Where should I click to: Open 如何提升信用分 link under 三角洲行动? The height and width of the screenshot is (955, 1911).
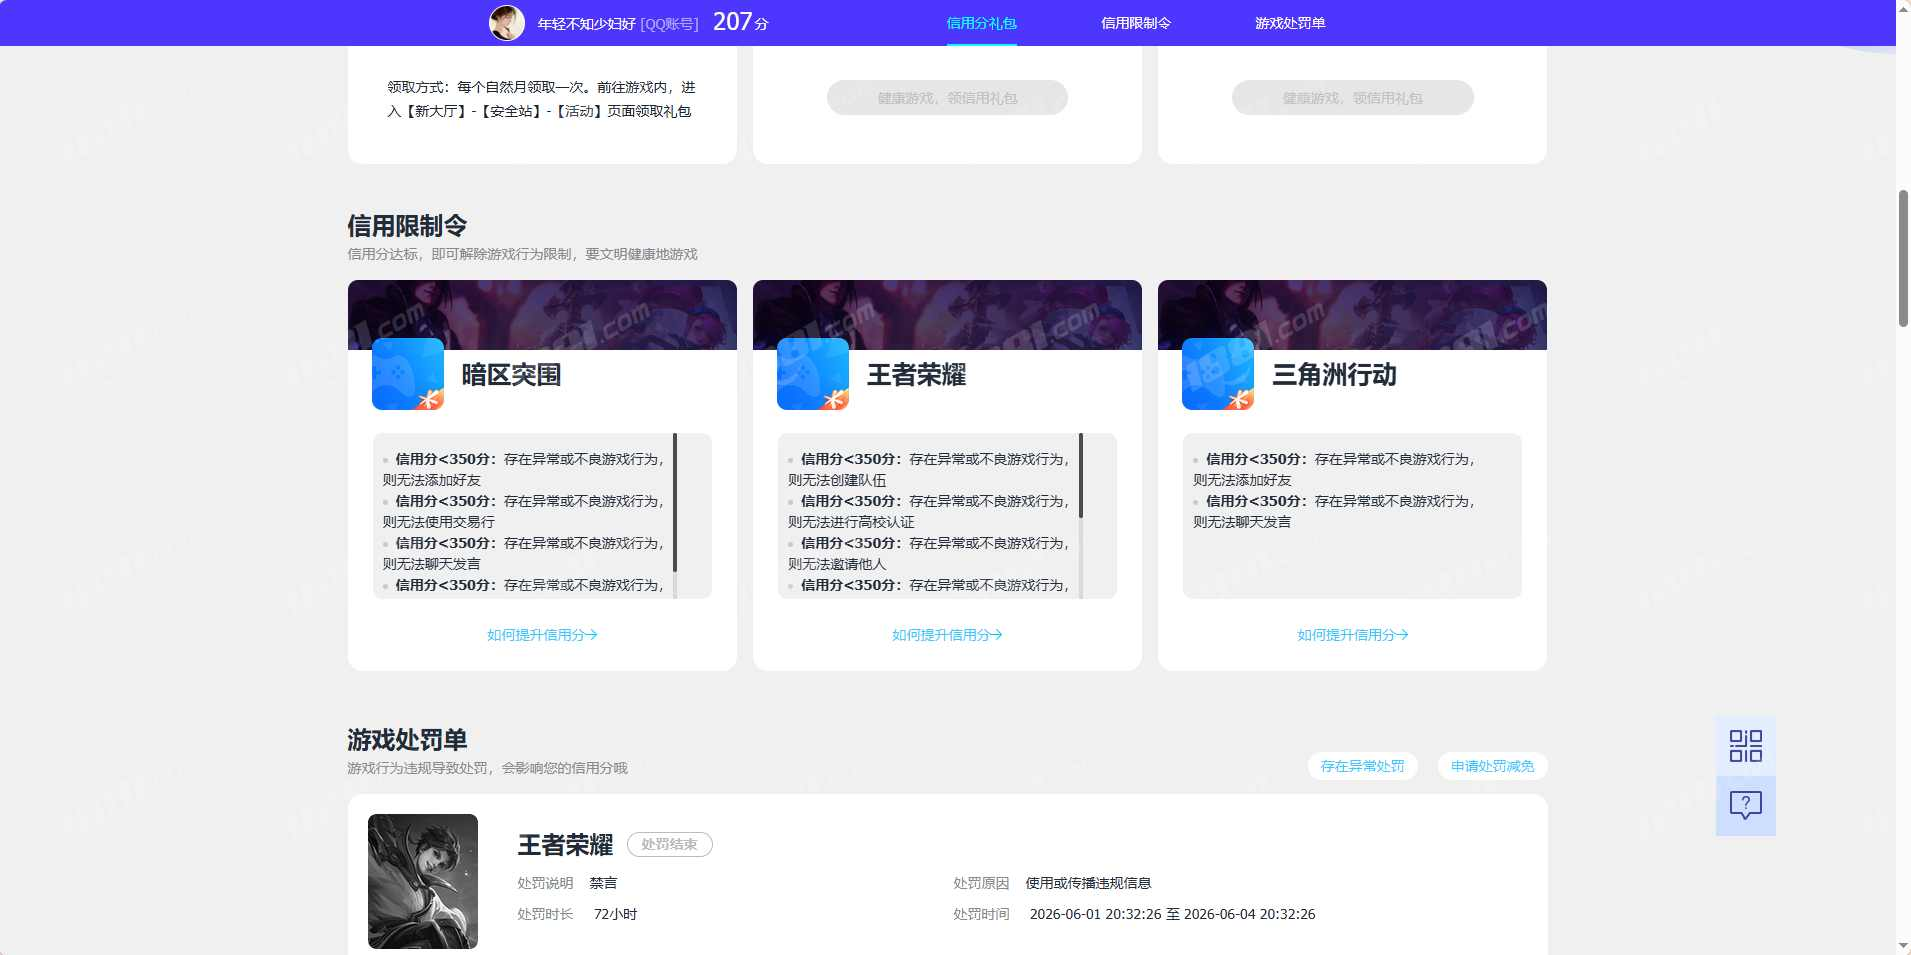coord(1352,635)
